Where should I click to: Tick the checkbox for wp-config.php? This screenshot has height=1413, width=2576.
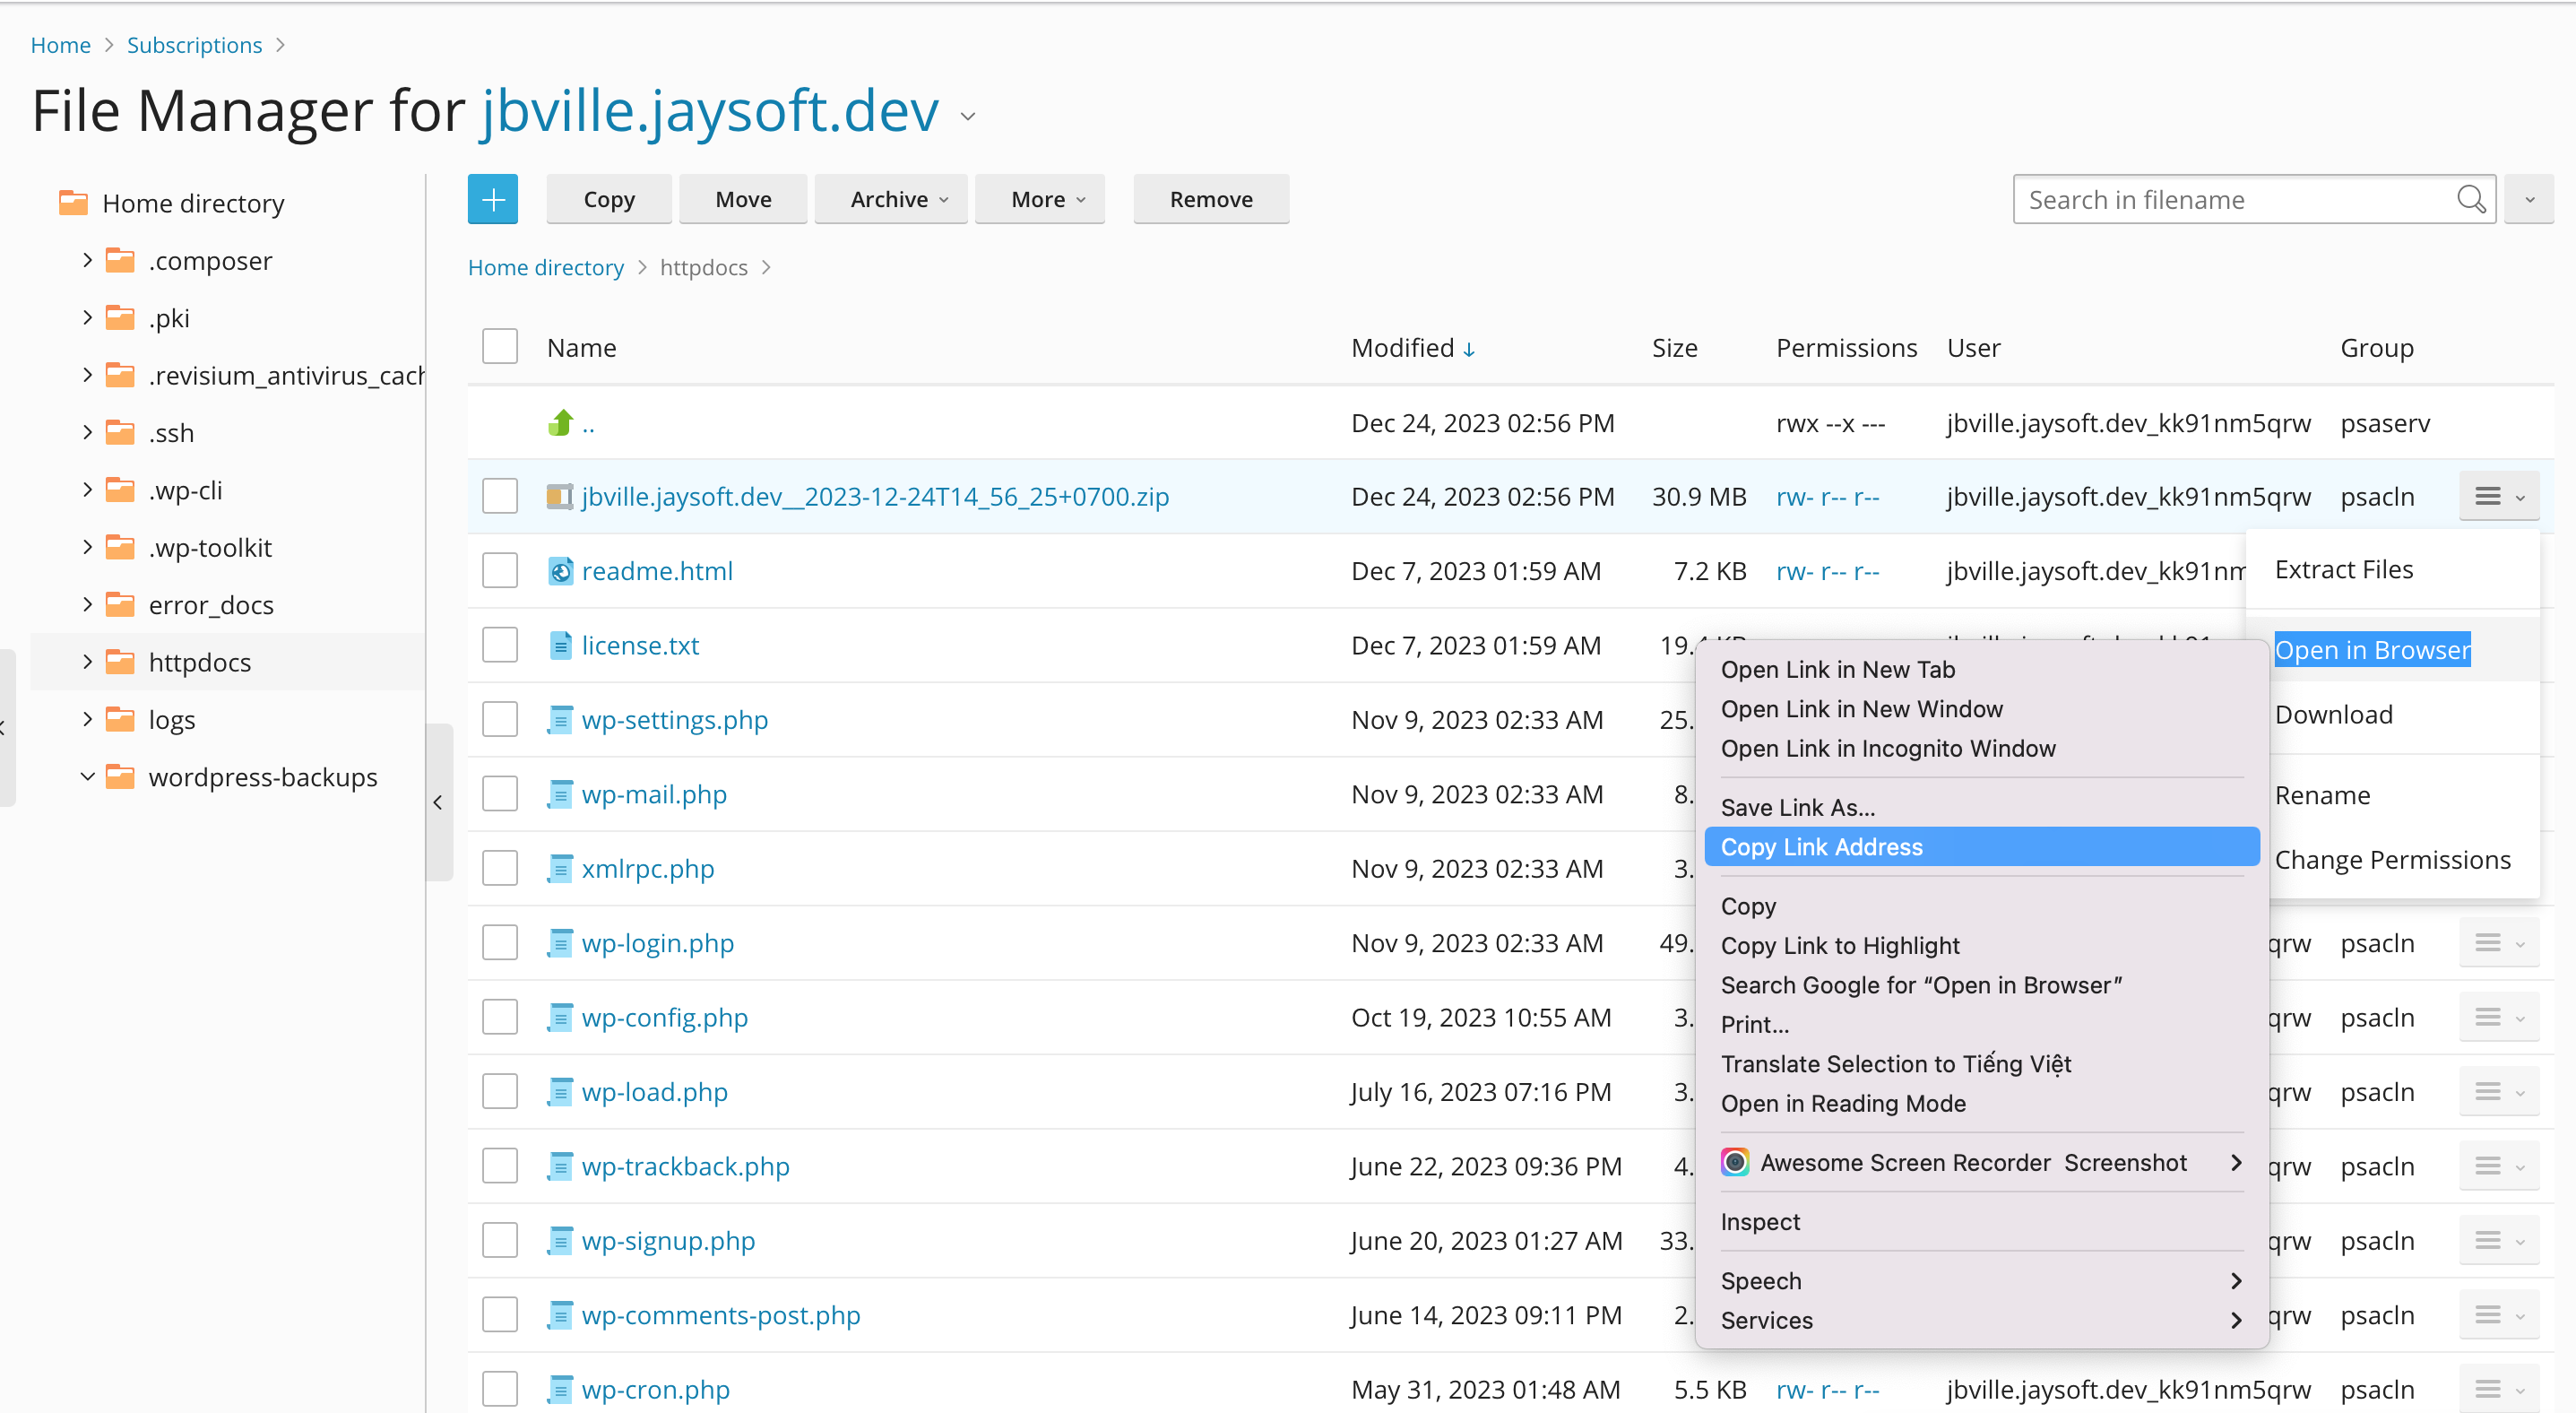click(x=500, y=1017)
